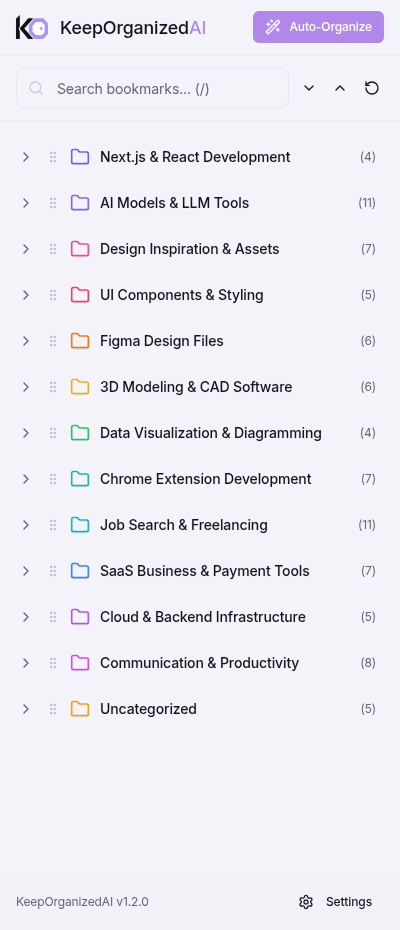The width and height of the screenshot is (400, 930).
Task: Select the Communication & Productivity folder name
Action: coord(199,663)
